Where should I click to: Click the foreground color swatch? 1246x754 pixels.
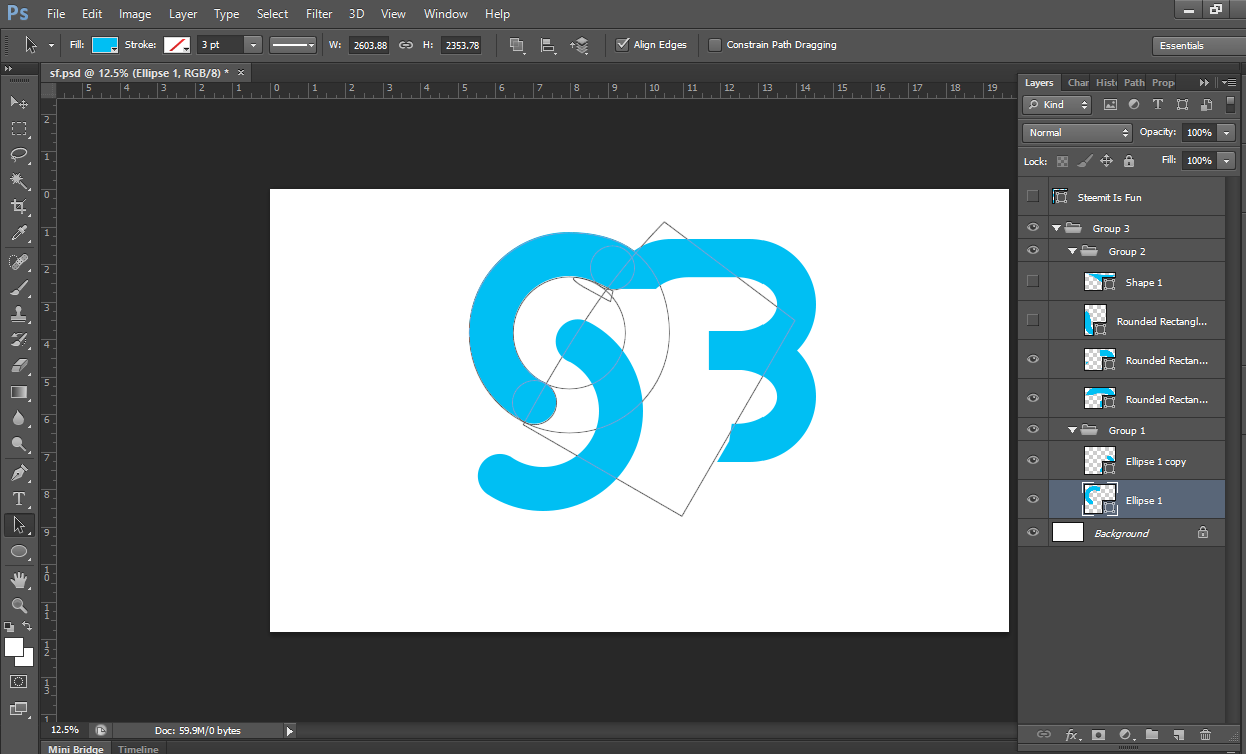pos(14,647)
